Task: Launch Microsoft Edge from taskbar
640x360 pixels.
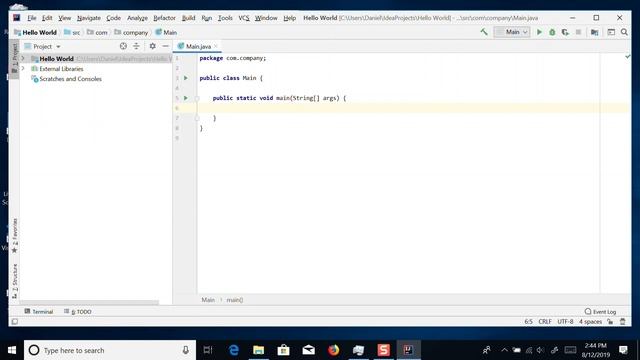Action: [x=233, y=350]
